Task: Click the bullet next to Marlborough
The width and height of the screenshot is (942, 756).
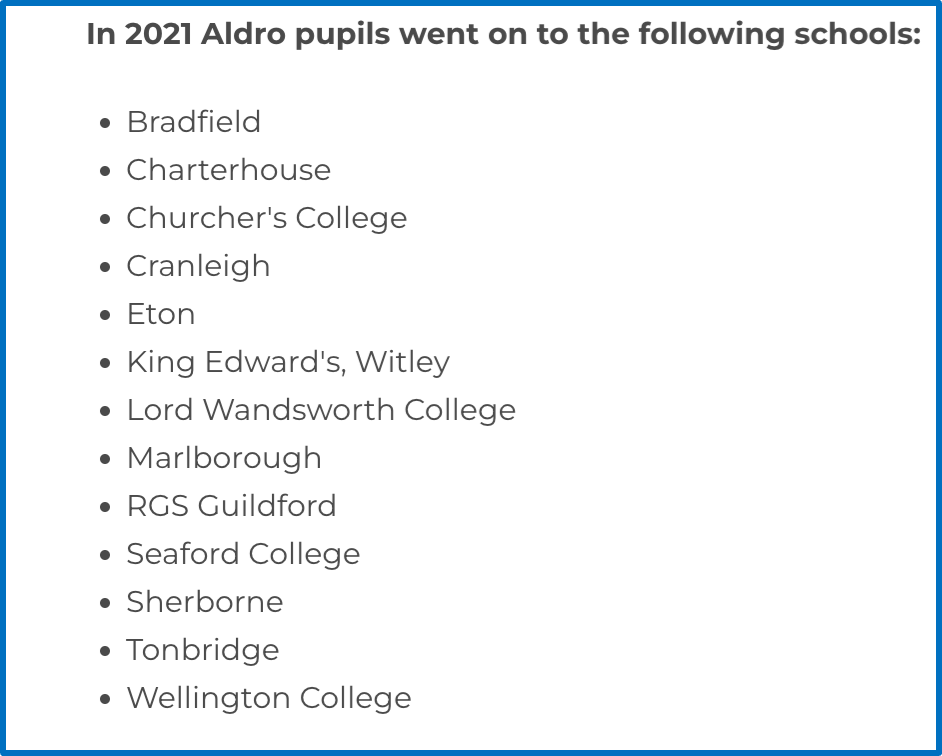Action: pyautogui.click(x=105, y=459)
